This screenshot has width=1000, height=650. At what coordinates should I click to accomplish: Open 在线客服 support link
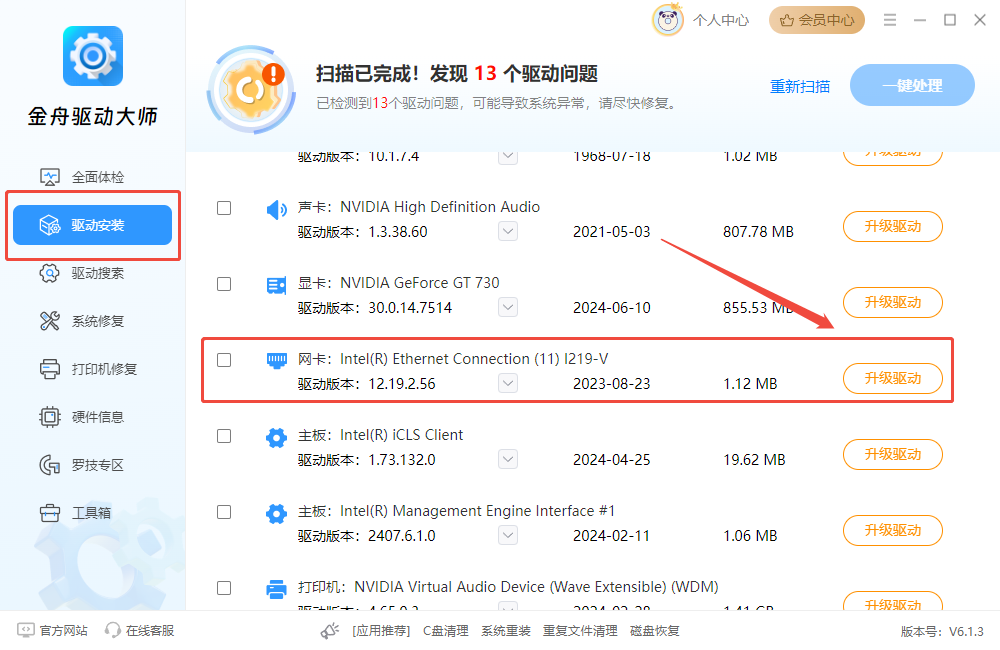[x=150, y=630]
